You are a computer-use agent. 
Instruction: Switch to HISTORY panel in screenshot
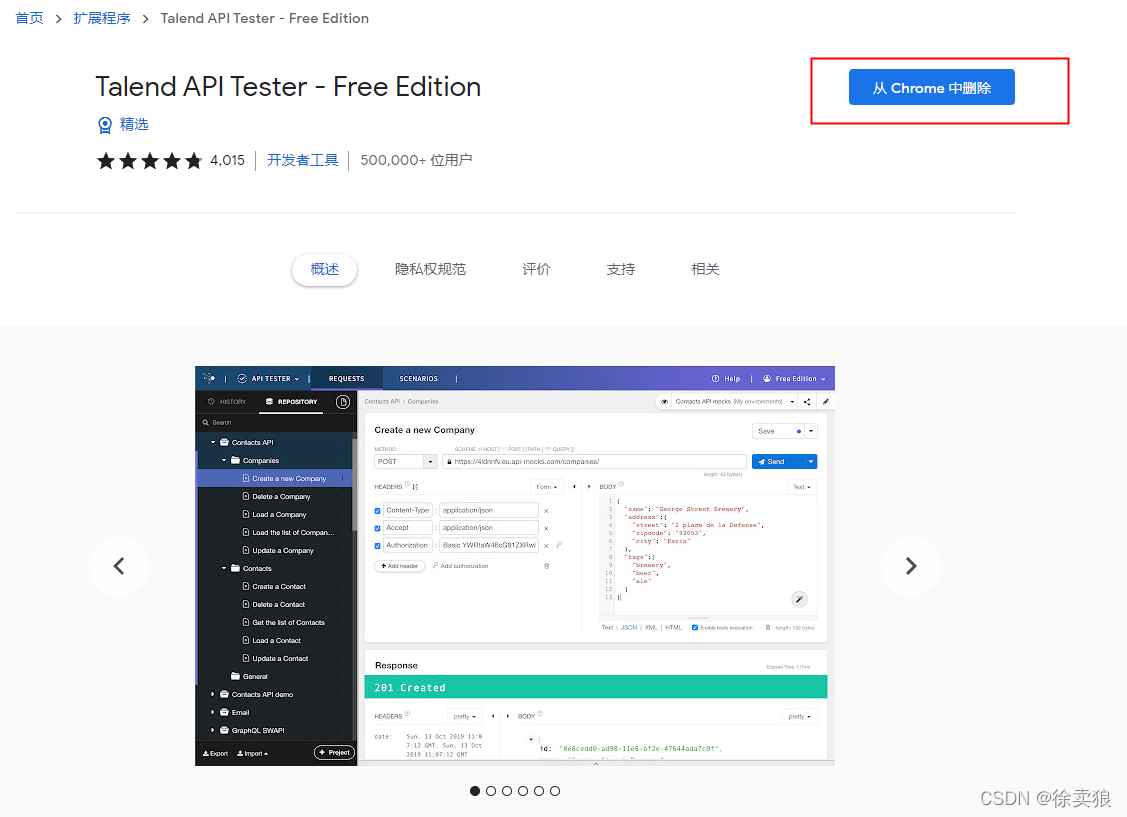[x=227, y=402]
